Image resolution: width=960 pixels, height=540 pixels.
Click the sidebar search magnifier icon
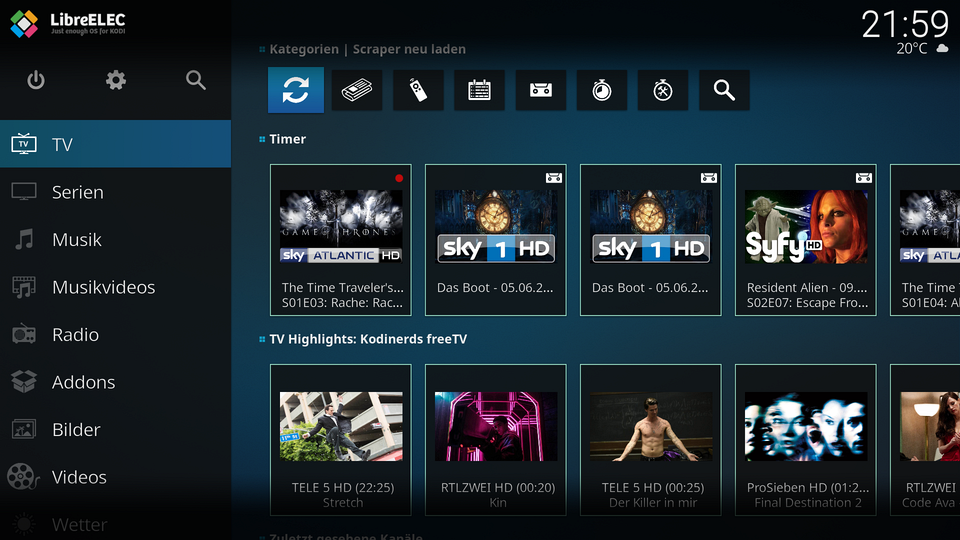pyautogui.click(x=196, y=80)
